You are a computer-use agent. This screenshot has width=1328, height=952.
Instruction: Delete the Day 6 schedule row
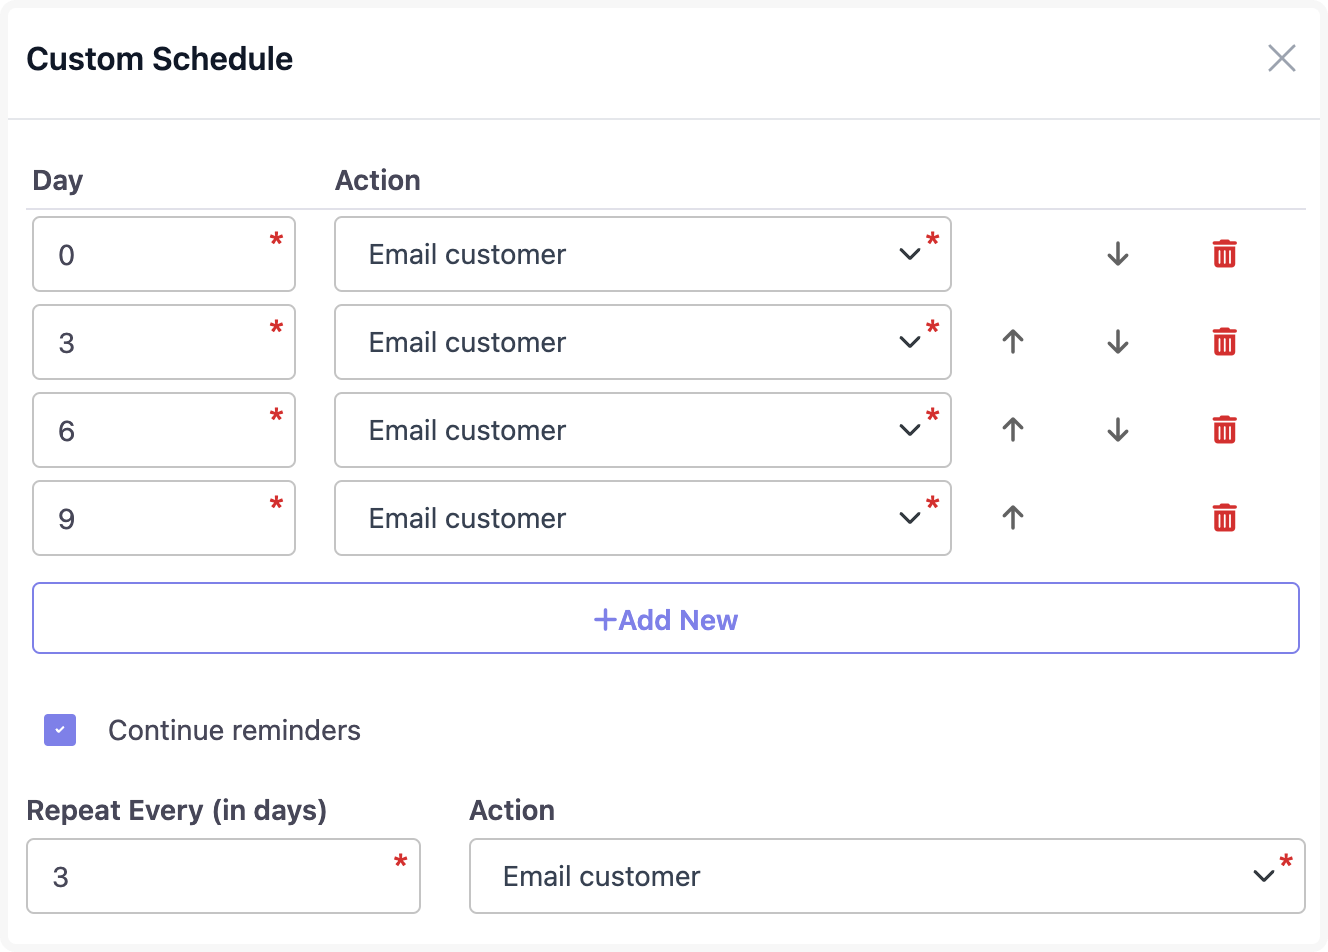click(1224, 430)
